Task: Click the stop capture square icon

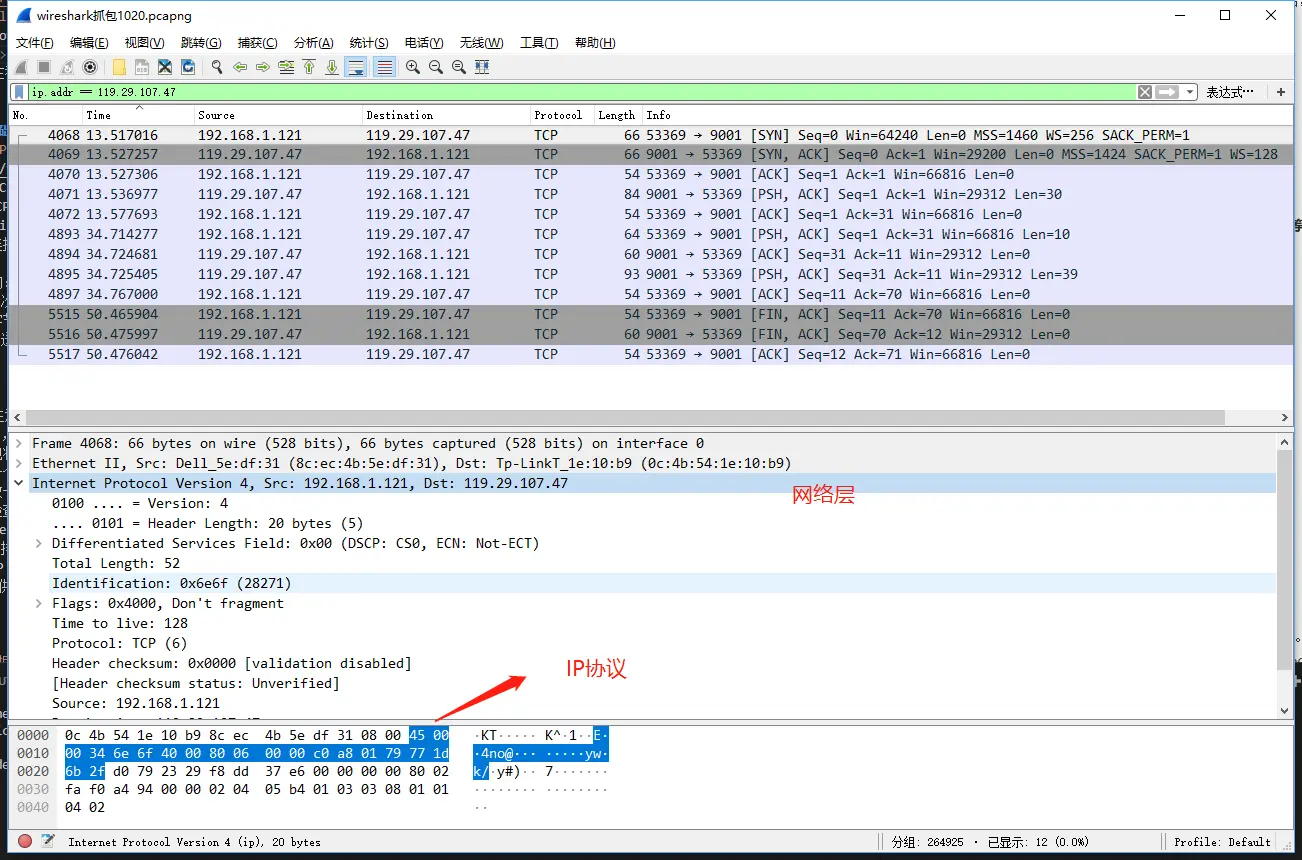Action: click(x=44, y=67)
